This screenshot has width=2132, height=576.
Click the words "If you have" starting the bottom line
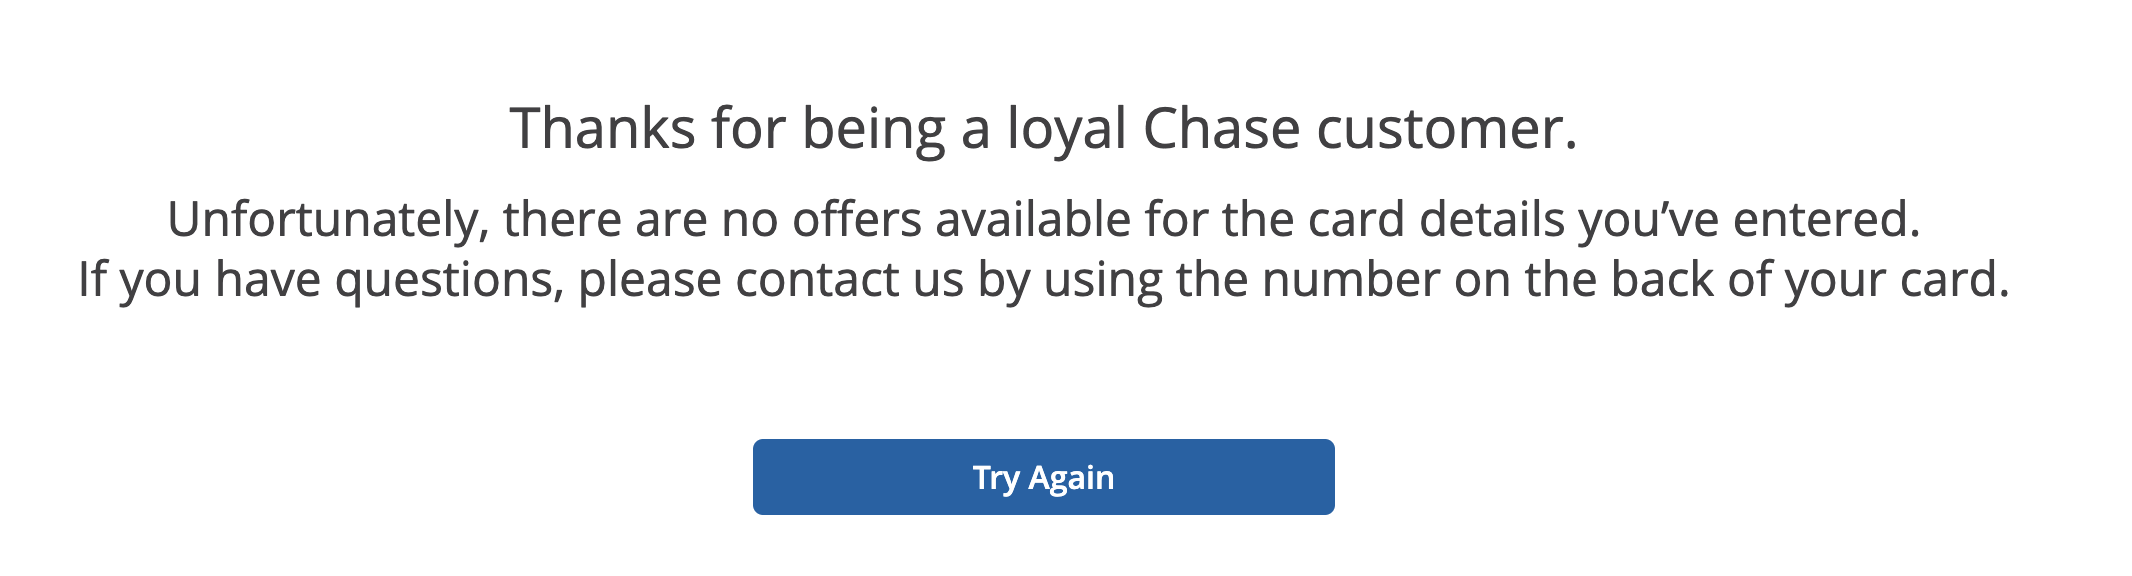[x=199, y=280]
